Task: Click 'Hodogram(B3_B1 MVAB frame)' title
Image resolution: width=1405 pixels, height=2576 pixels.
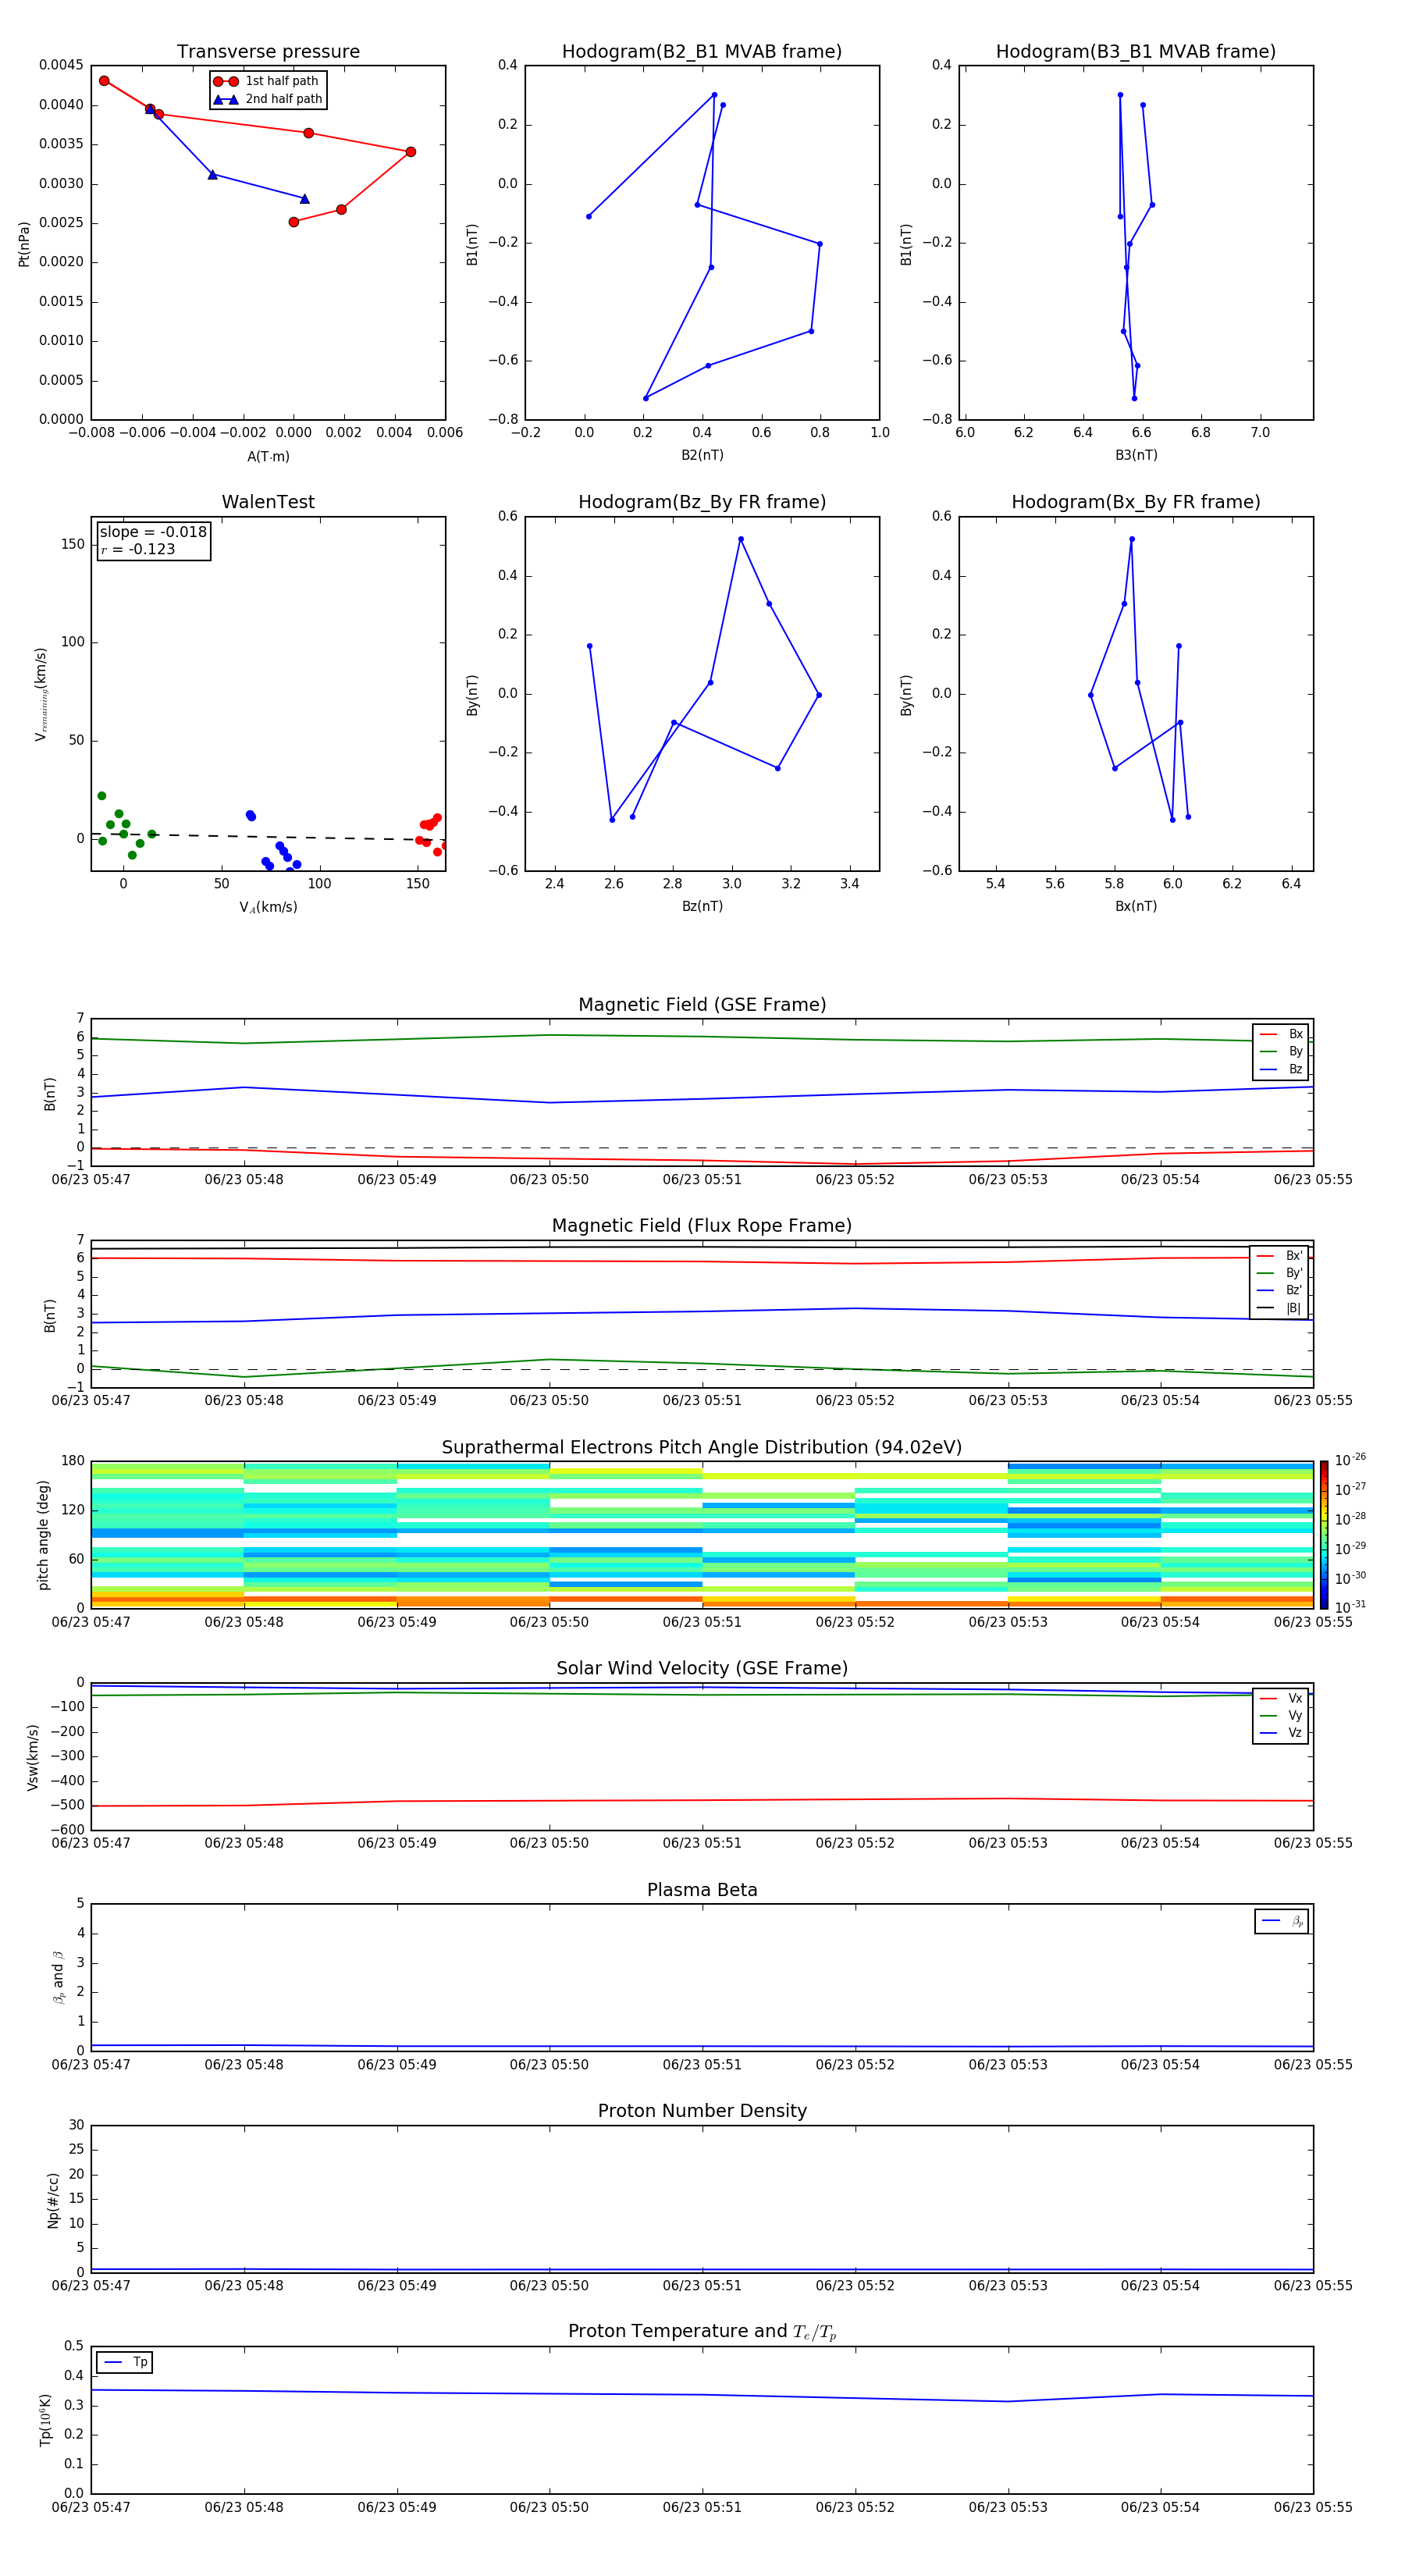Action: coord(1136,52)
